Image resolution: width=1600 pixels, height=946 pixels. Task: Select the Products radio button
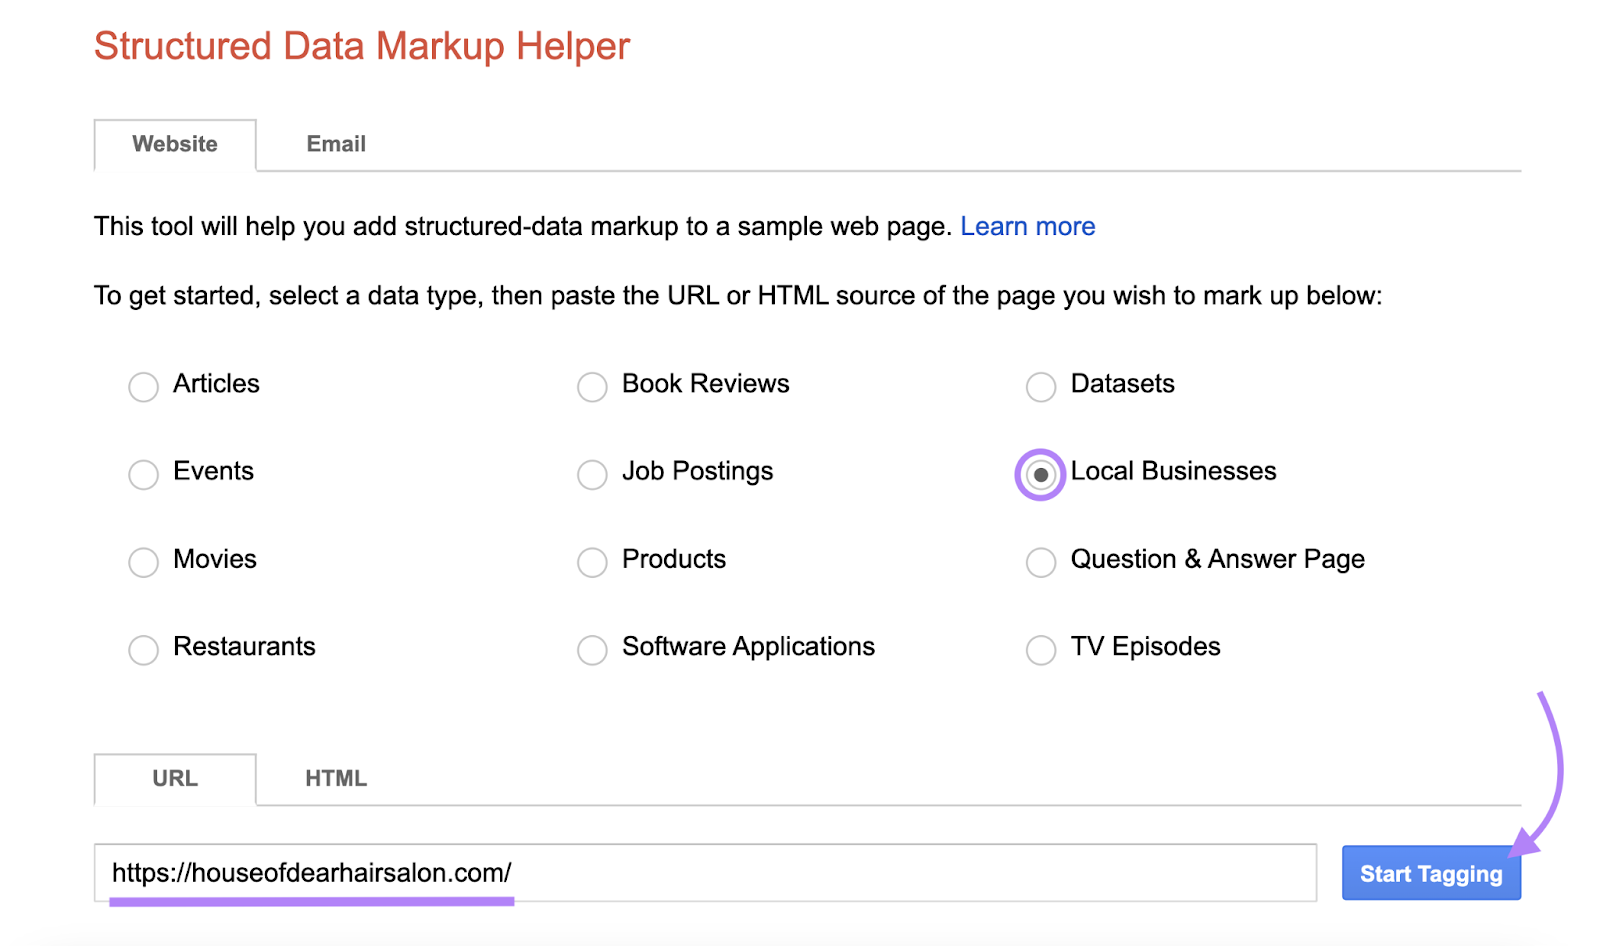coord(592,562)
